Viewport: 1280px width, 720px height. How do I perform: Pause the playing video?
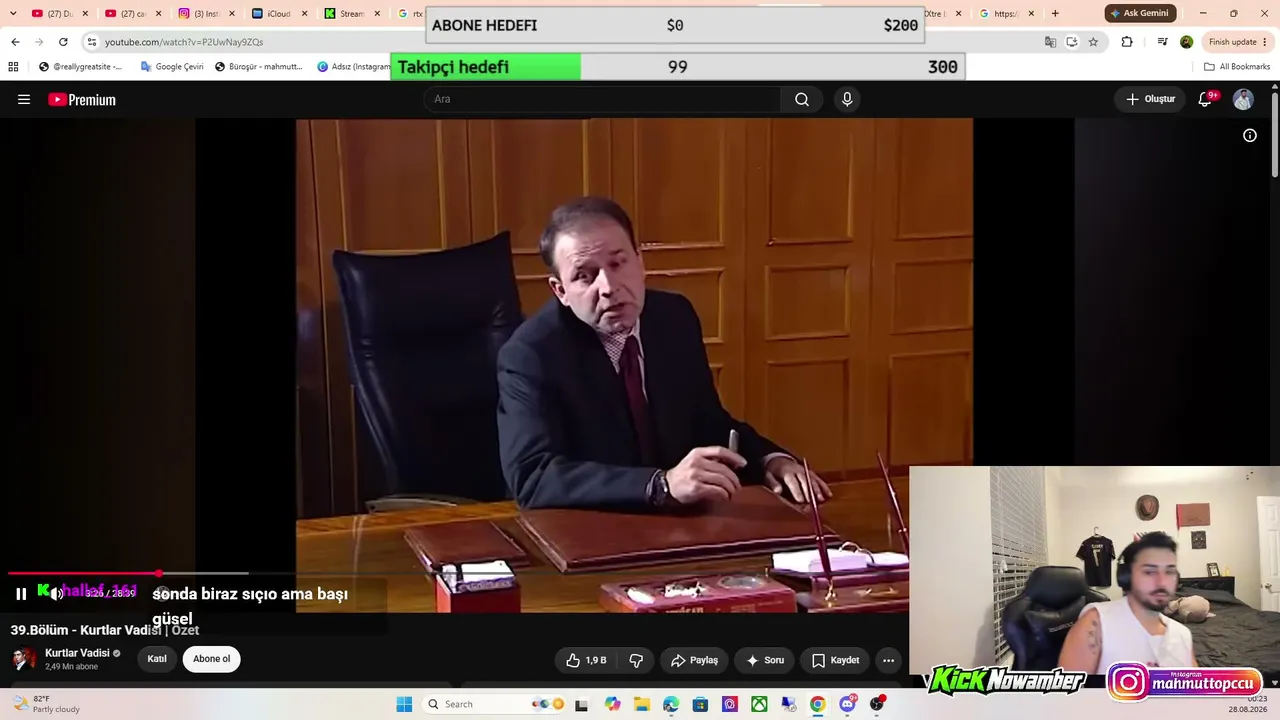tap(21, 594)
